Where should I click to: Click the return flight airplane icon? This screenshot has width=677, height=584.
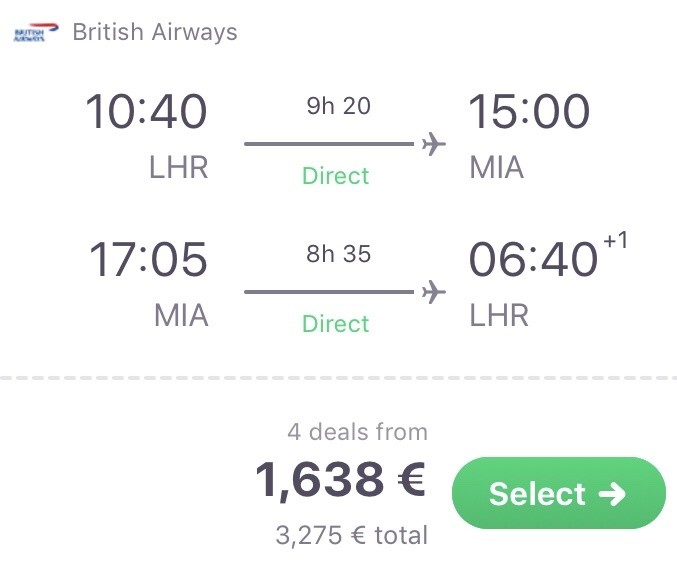[433, 292]
